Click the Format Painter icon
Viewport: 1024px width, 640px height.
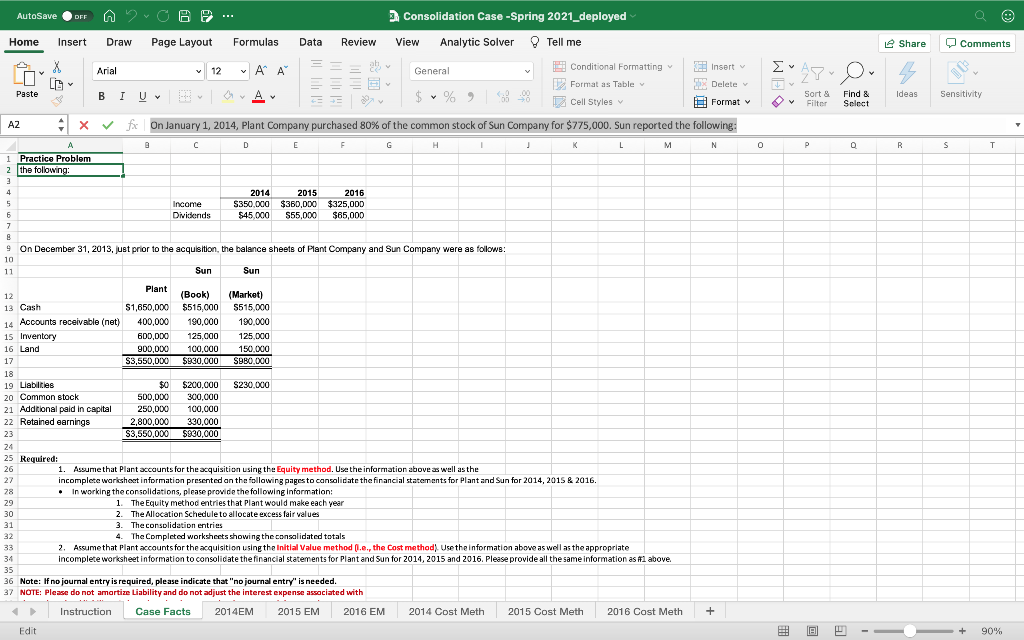(x=58, y=99)
